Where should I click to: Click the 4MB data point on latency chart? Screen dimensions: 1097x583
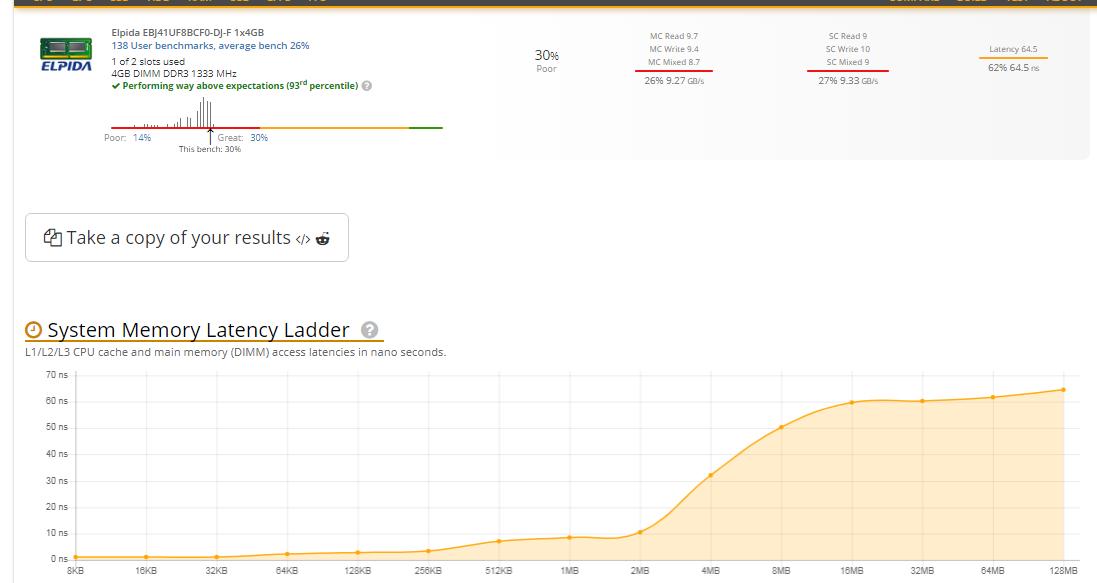(x=711, y=475)
